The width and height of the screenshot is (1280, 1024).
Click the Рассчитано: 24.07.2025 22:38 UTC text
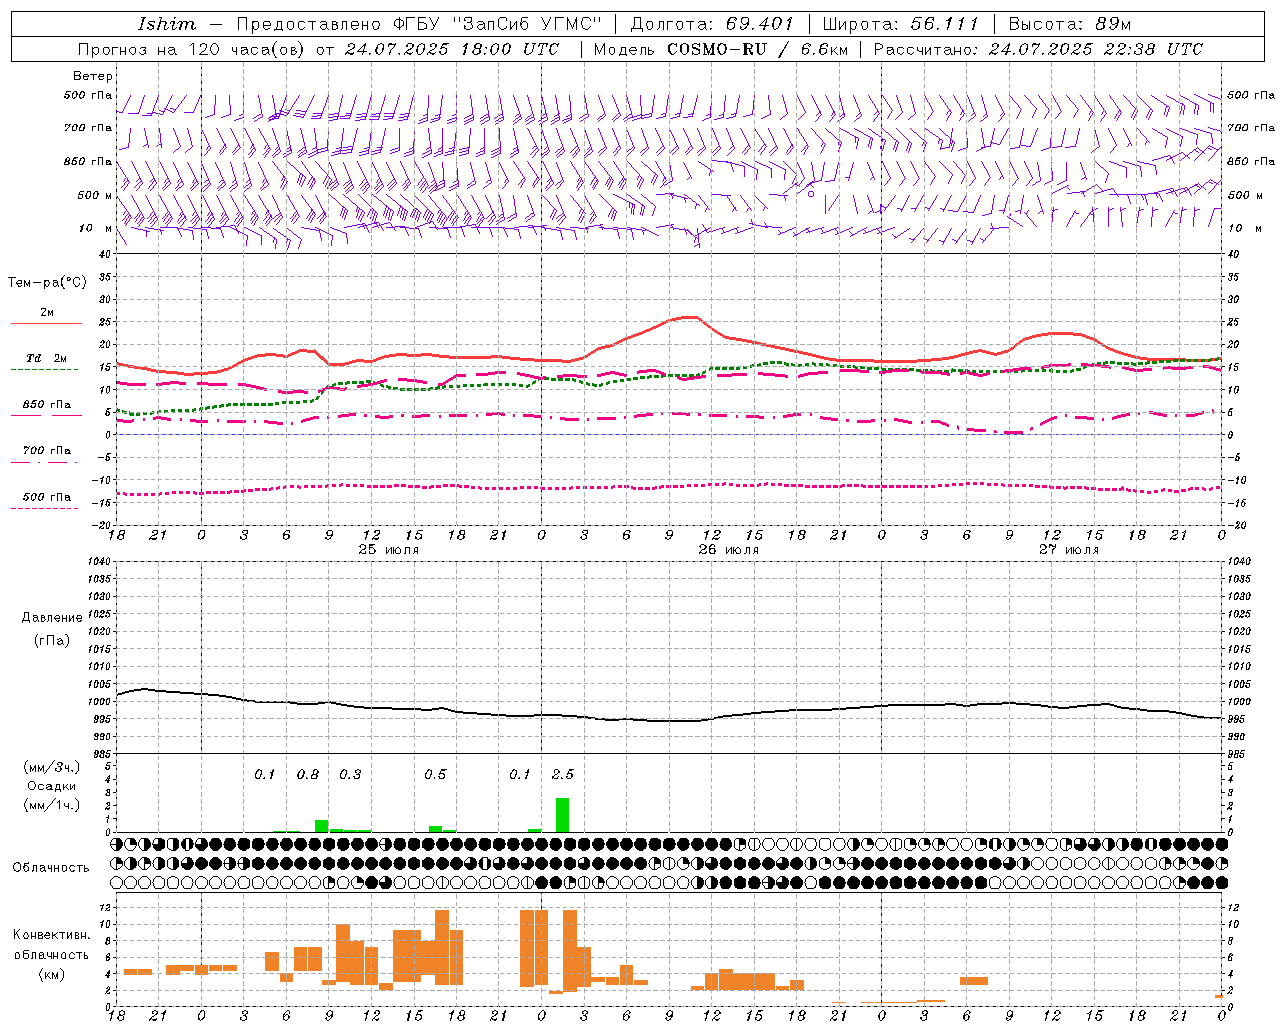click(1038, 49)
